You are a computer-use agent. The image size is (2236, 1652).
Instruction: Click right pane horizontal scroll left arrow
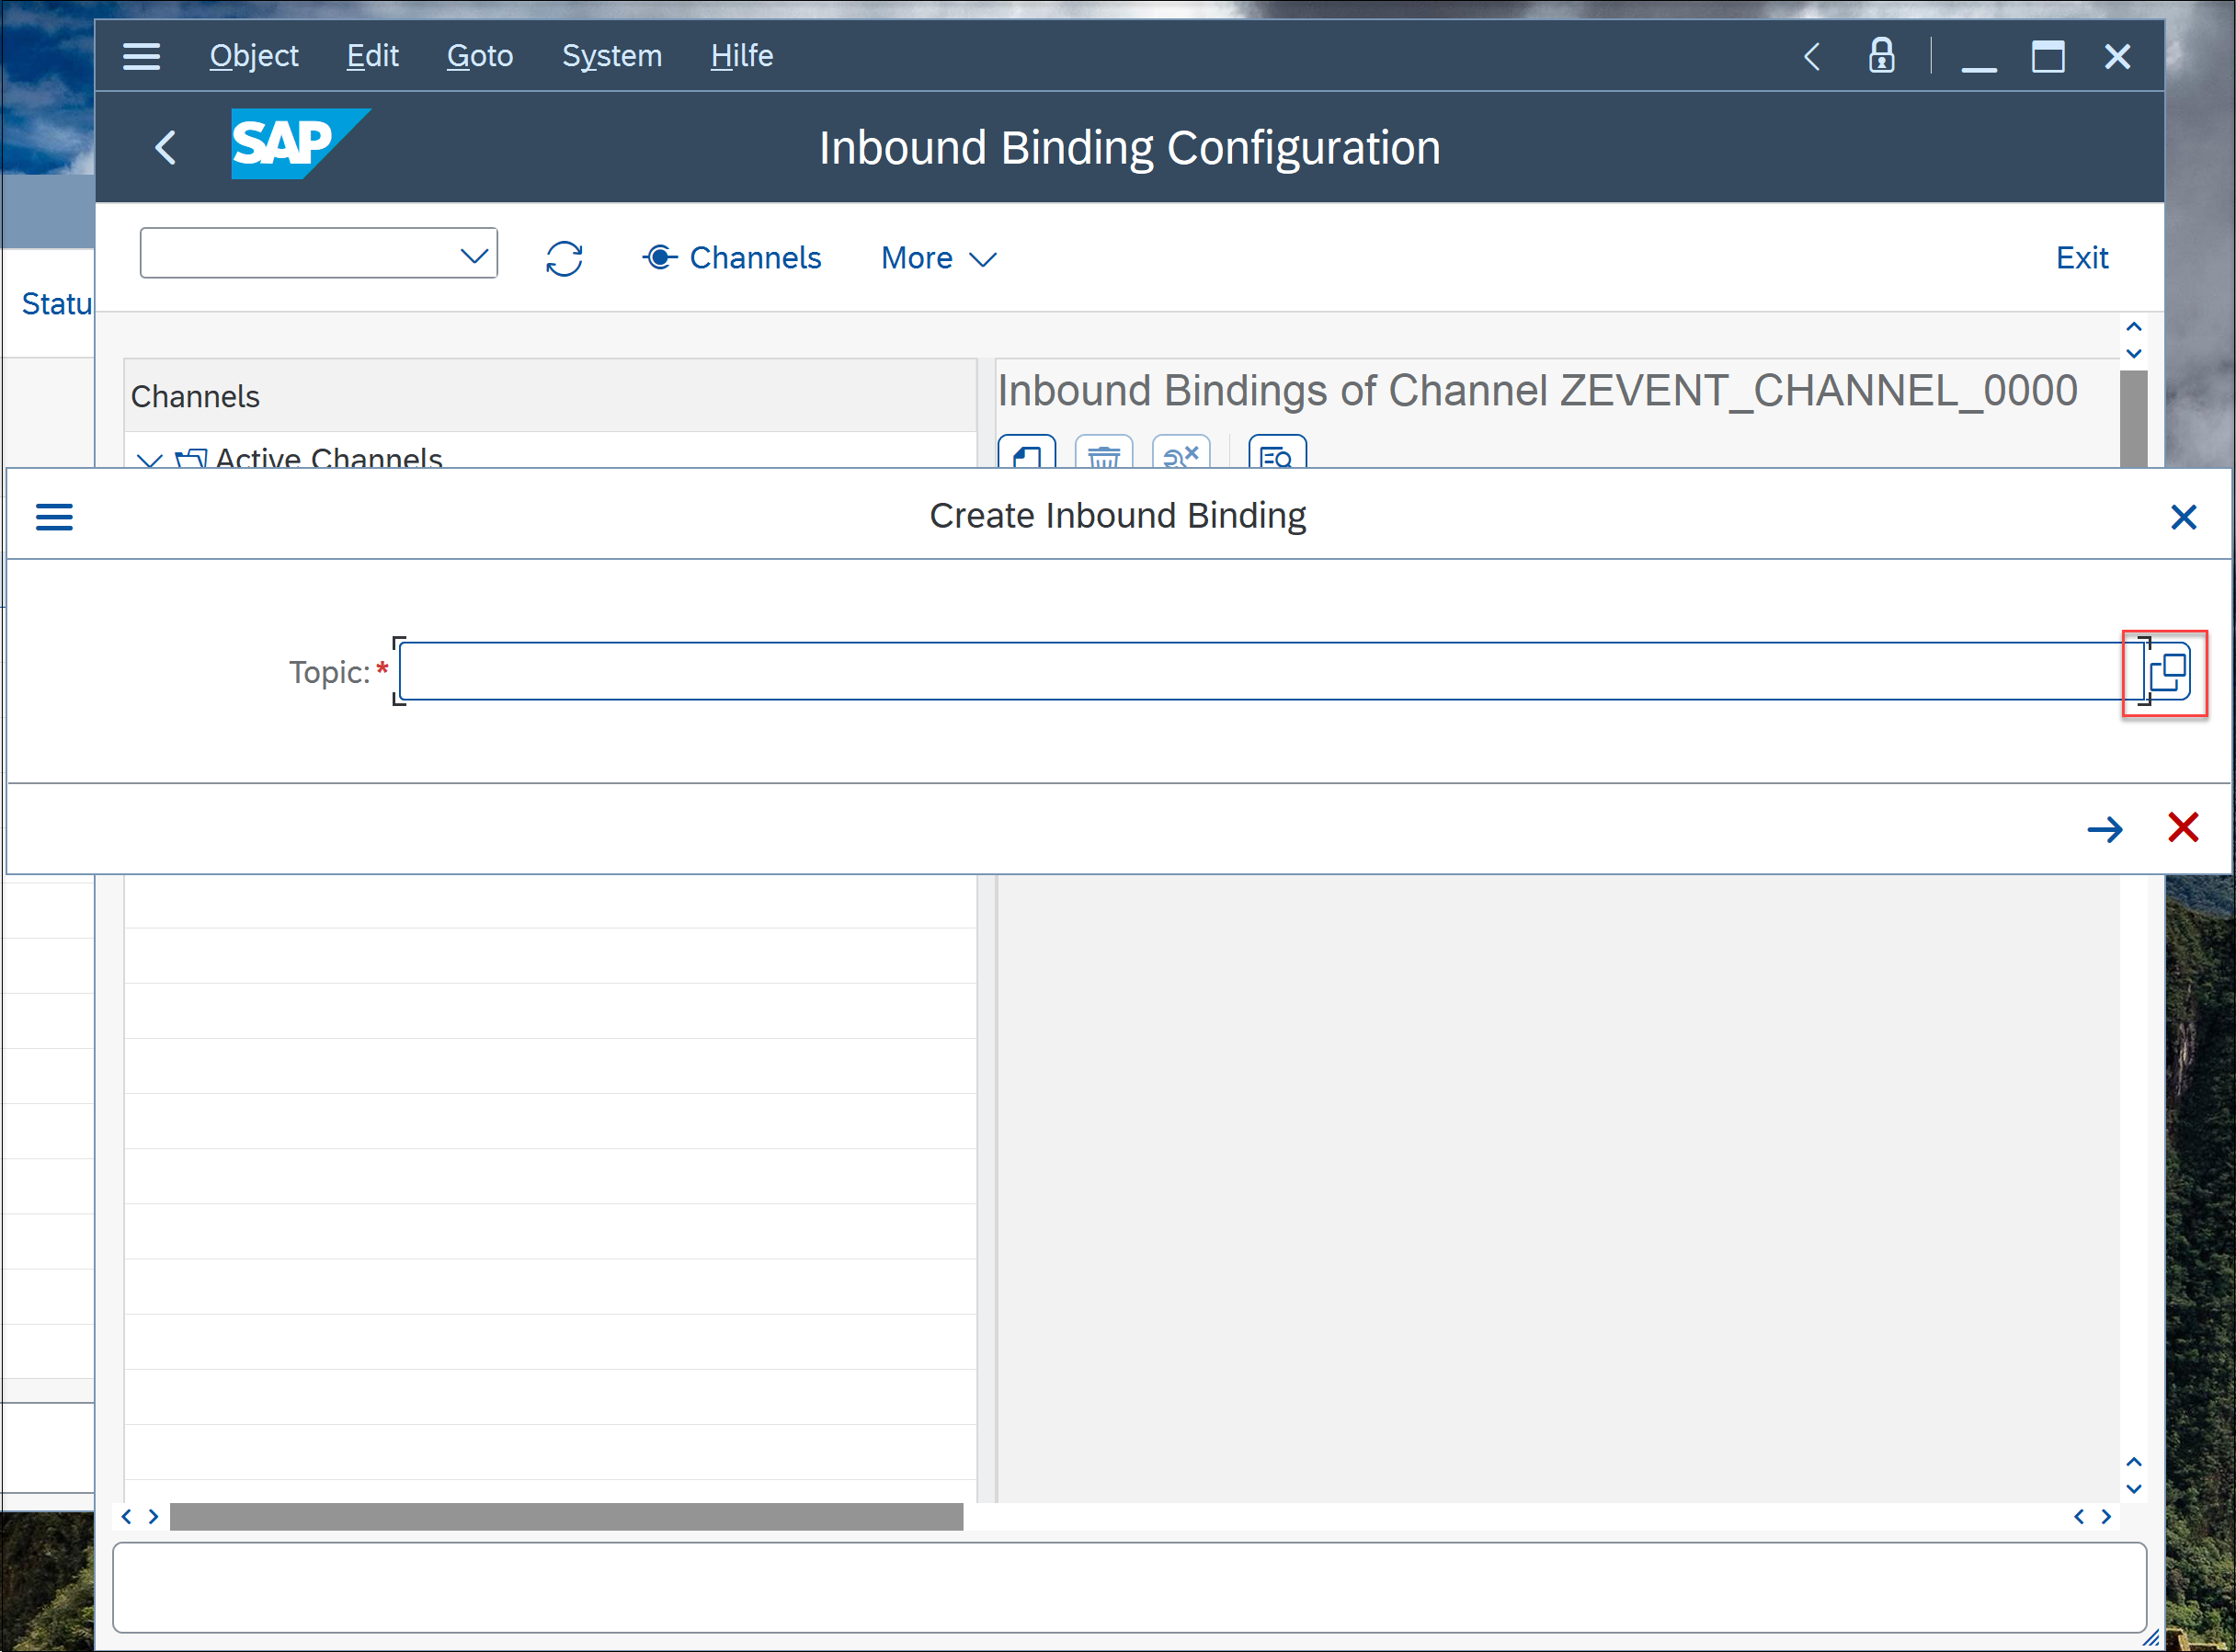(x=2079, y=1517)
